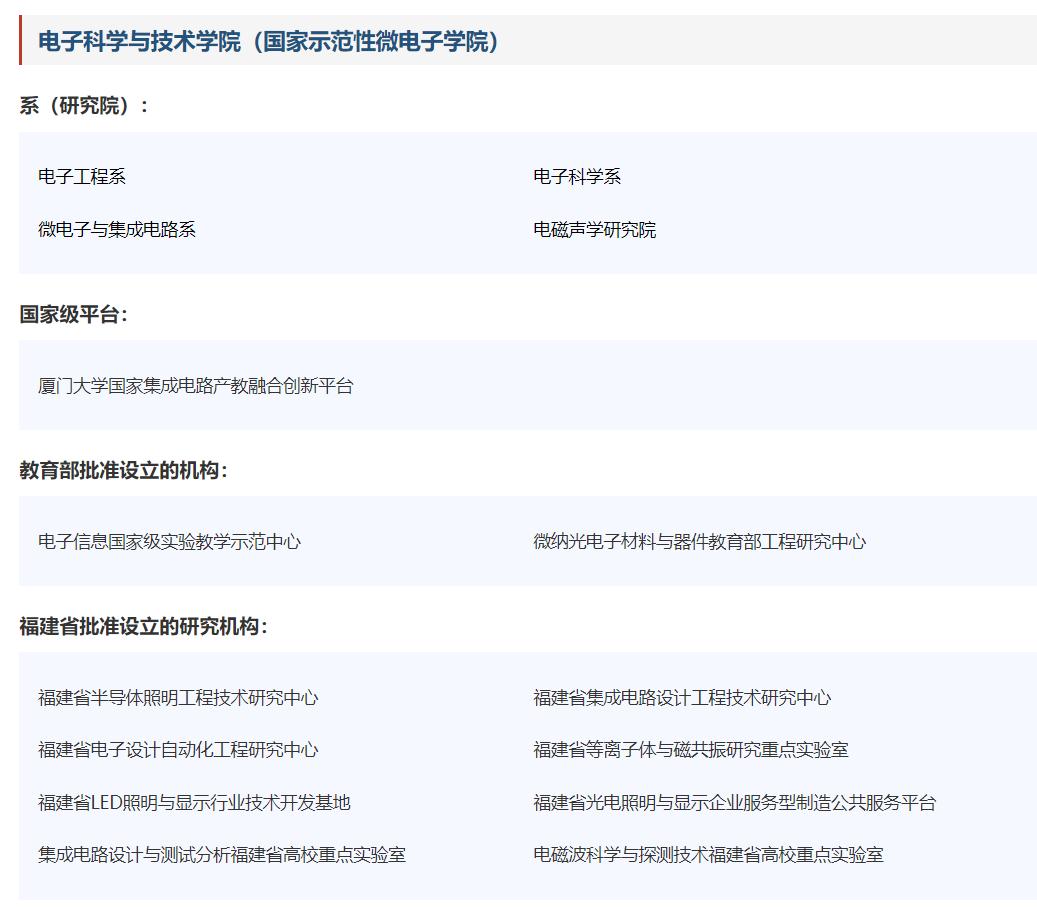
Task: Visit the 电磁声学研究院 link
Action: coord(595,230)
